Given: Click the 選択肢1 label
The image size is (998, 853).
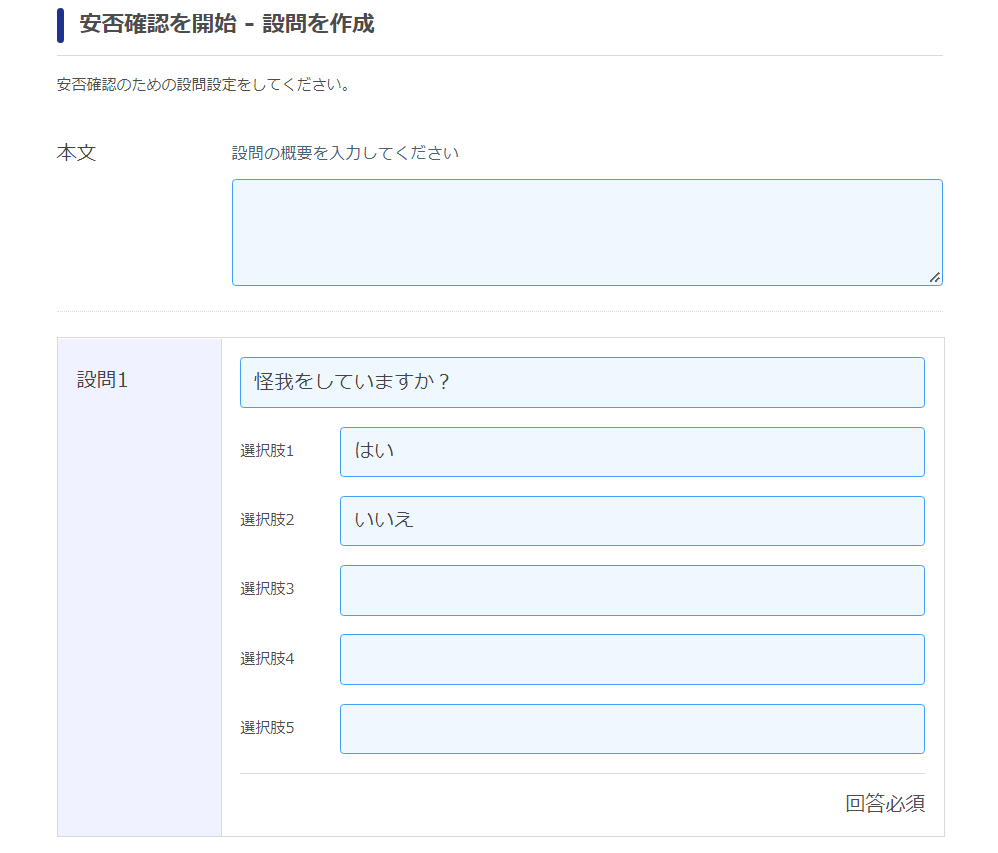Looking at the screenshot, I should [x=267, y=451].
